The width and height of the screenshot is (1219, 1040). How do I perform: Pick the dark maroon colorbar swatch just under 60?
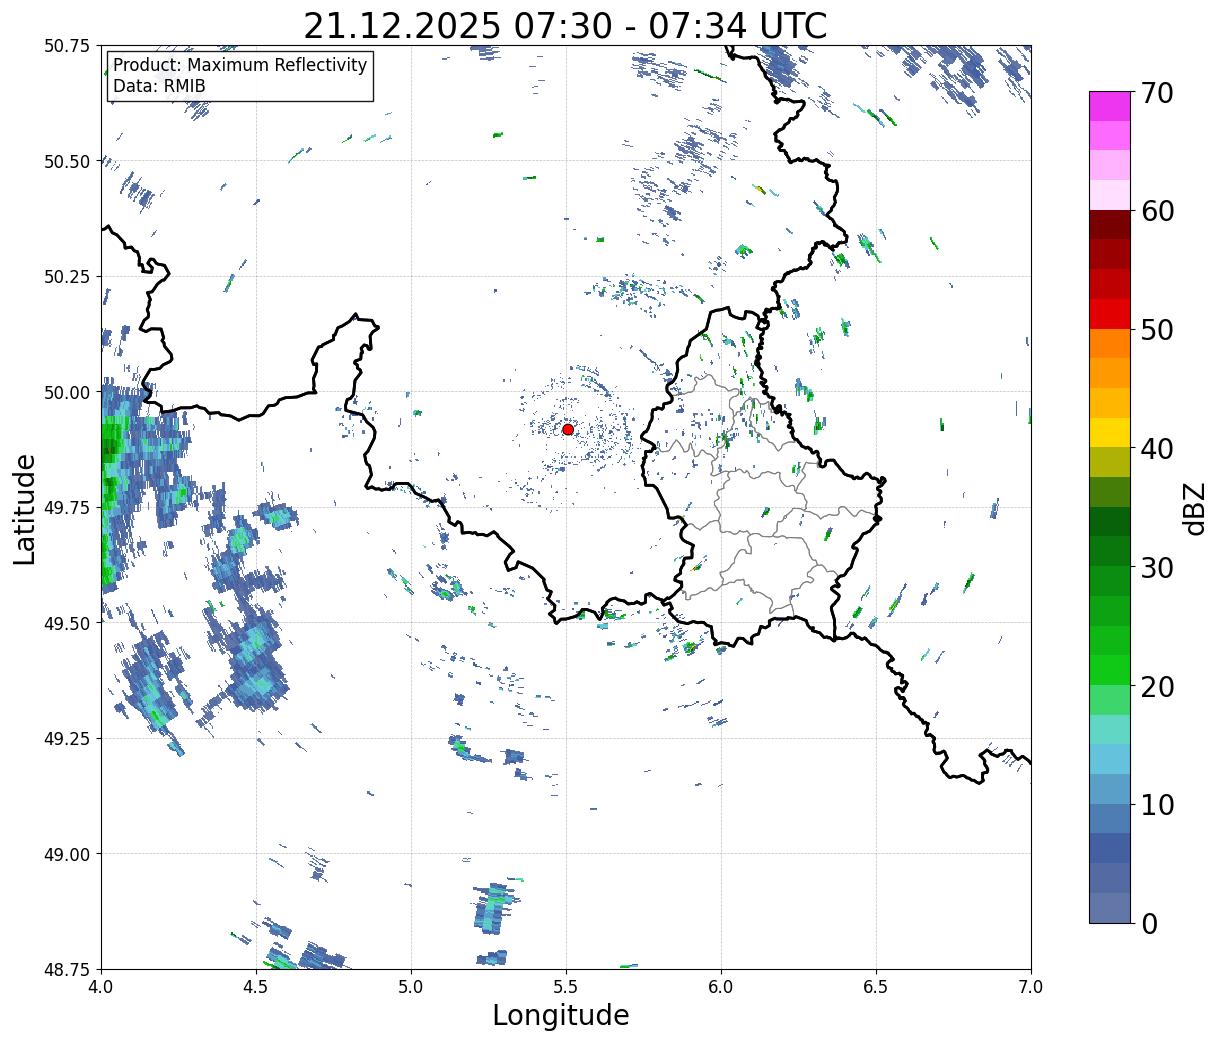1110,224
